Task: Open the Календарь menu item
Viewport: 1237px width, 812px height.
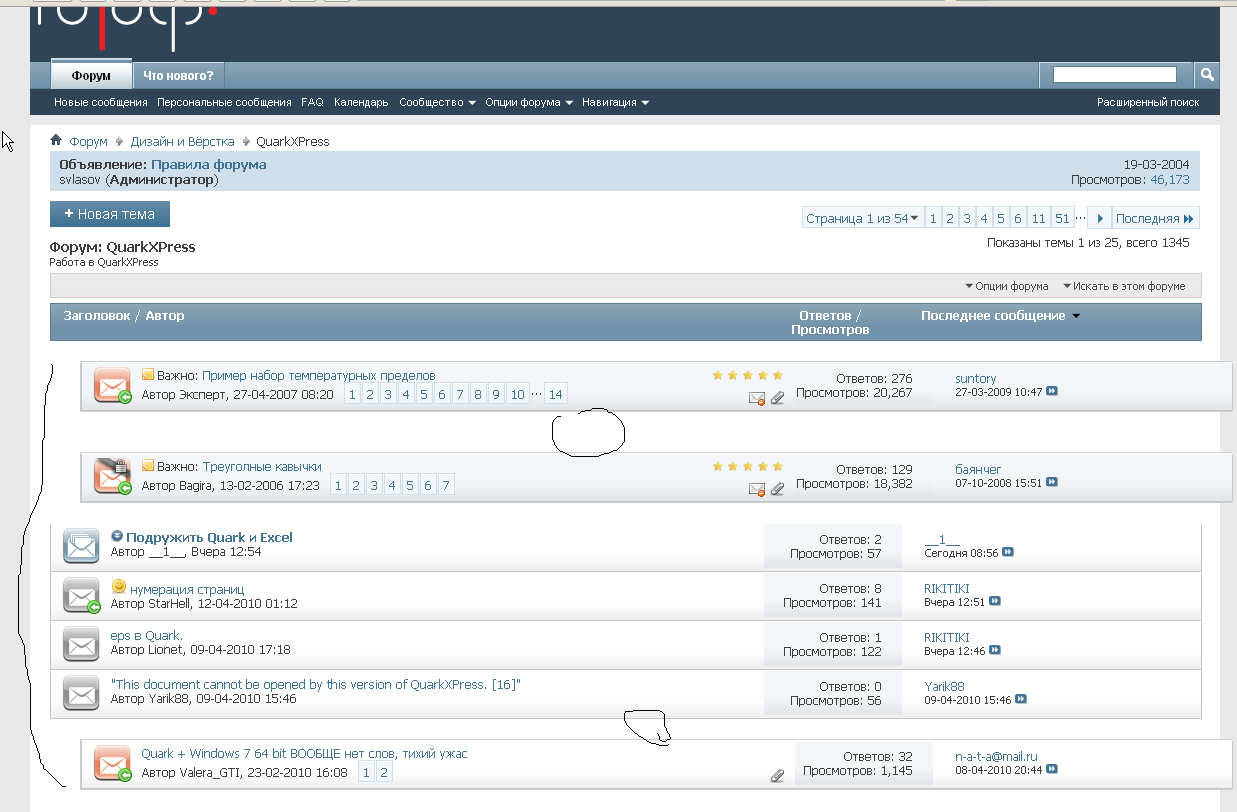Action: (x=361, y=102)
